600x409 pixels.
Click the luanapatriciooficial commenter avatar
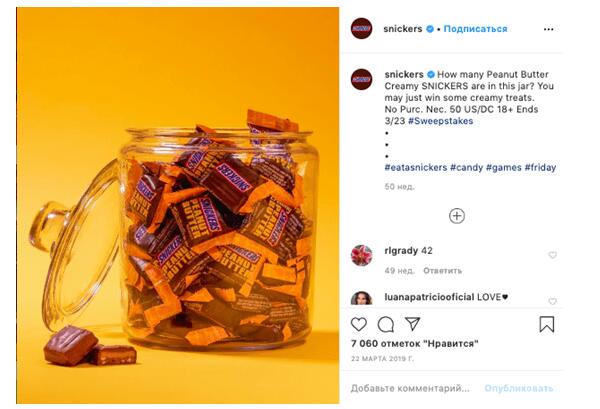pyautogui.click(x=361, y=298)
